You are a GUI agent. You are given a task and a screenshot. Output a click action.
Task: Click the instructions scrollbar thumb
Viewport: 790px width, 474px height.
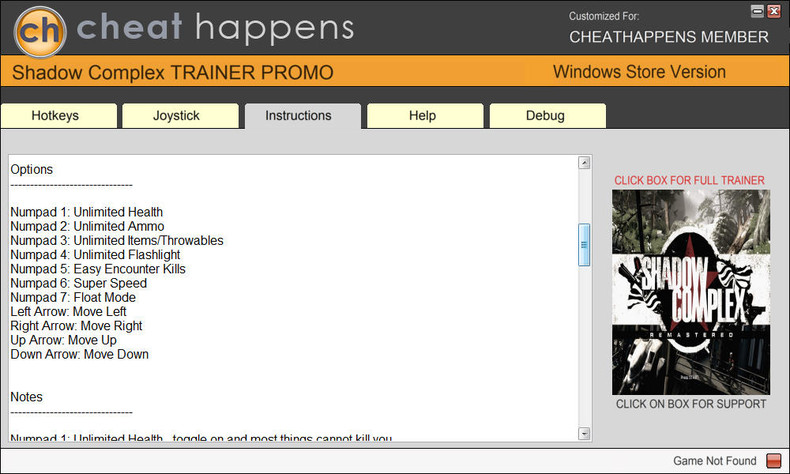[584, 245]
